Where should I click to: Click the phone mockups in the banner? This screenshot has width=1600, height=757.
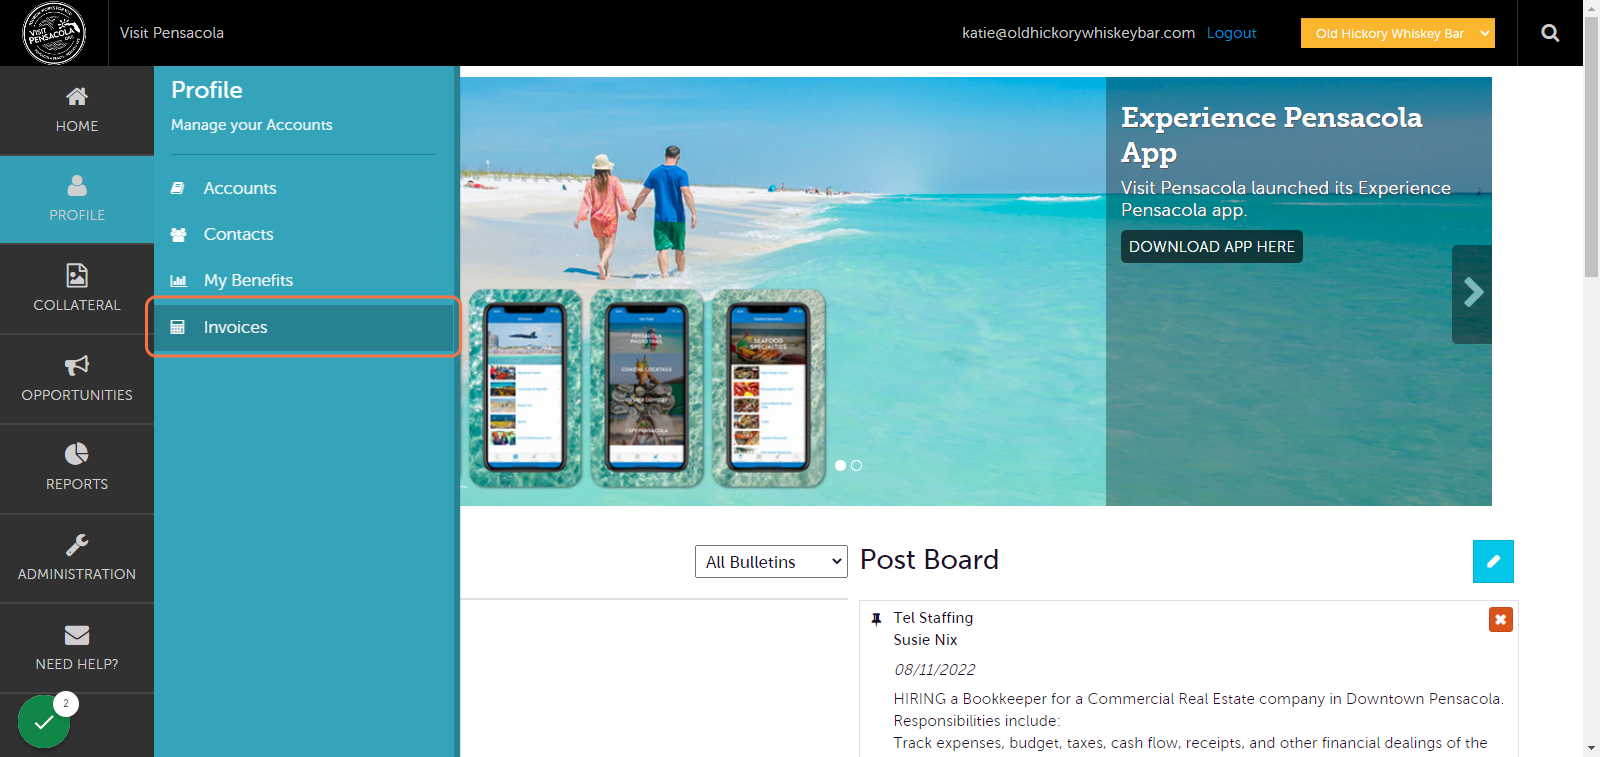(x=647, y=388)
